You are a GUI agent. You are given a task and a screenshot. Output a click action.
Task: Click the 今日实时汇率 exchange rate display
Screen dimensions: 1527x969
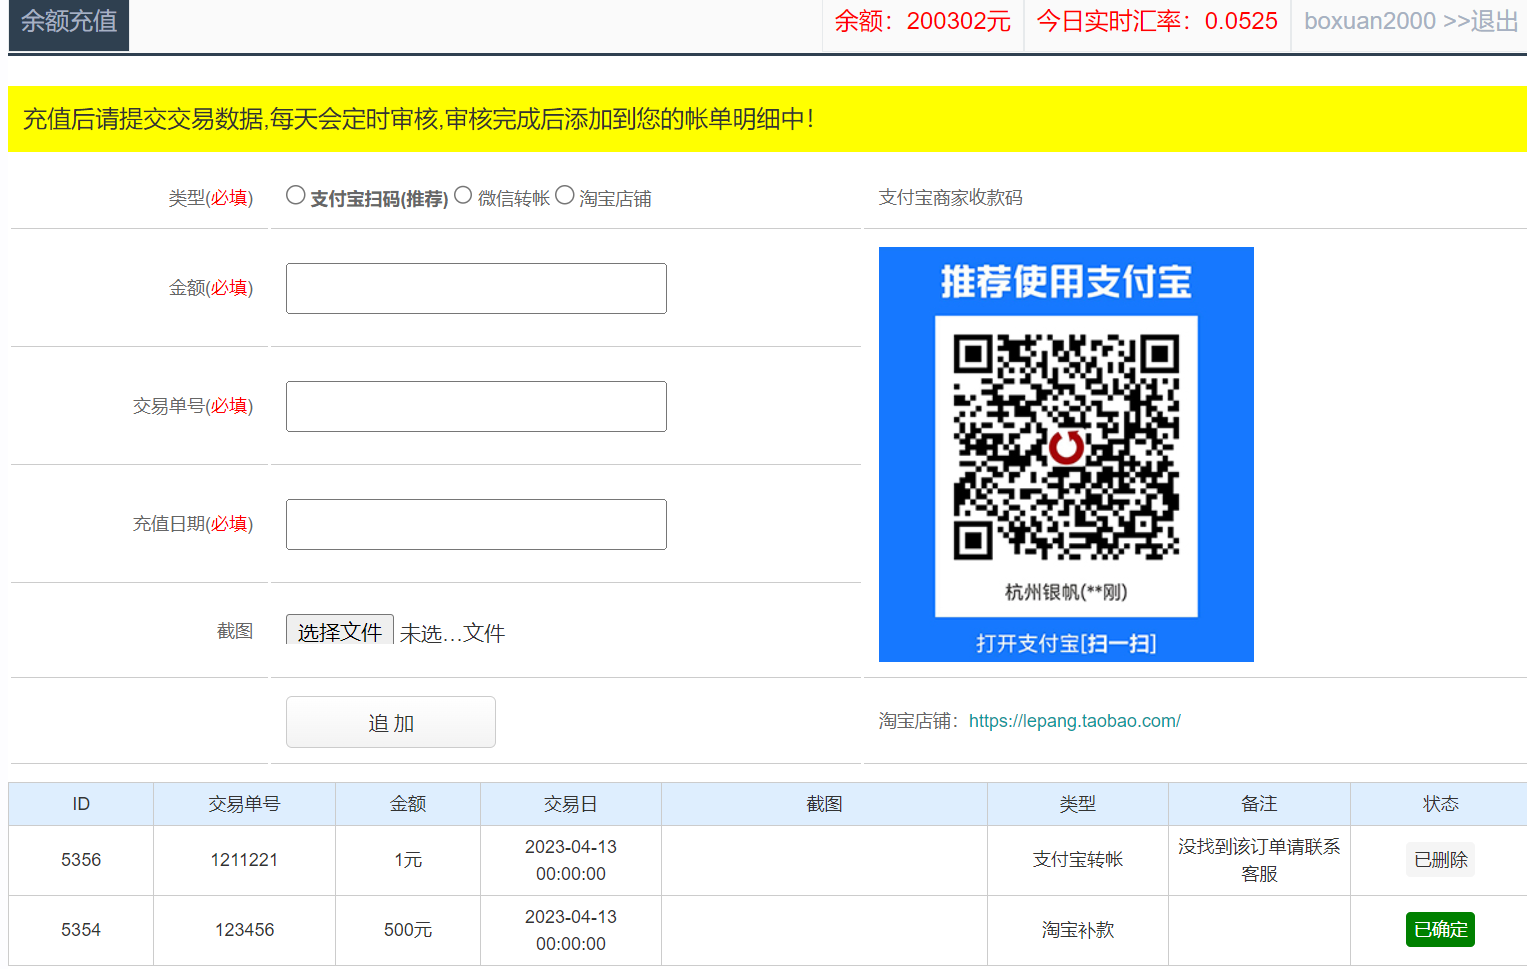[1157, 22]
